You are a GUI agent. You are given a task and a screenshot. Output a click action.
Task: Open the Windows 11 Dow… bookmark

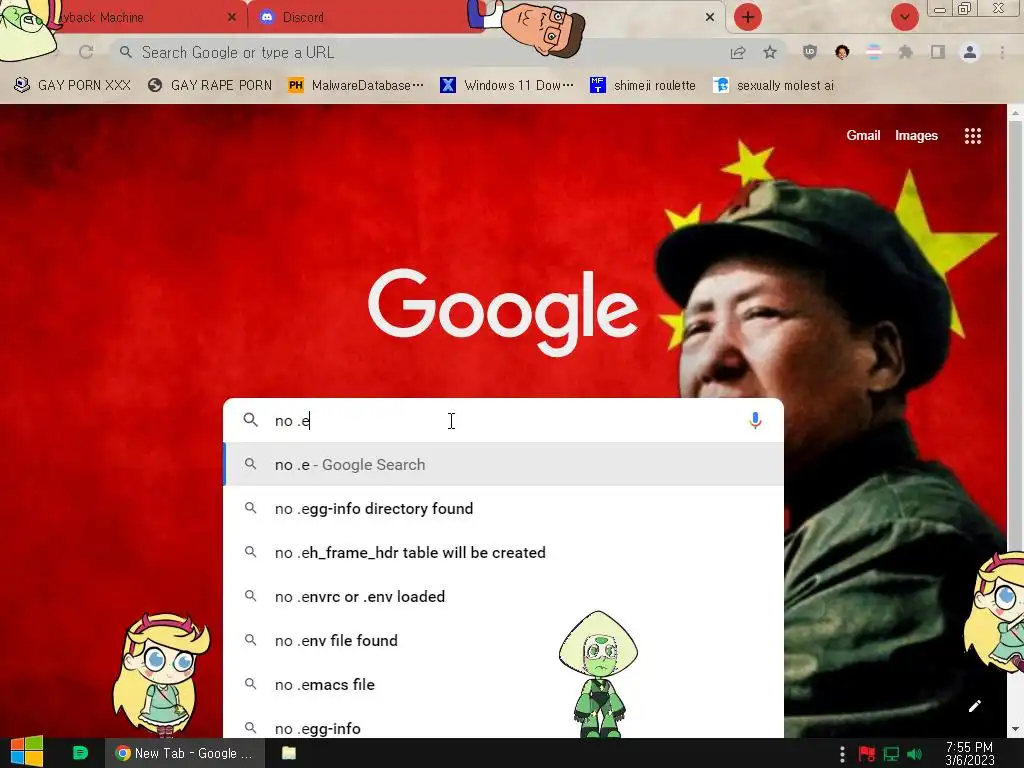click(507, 86)
